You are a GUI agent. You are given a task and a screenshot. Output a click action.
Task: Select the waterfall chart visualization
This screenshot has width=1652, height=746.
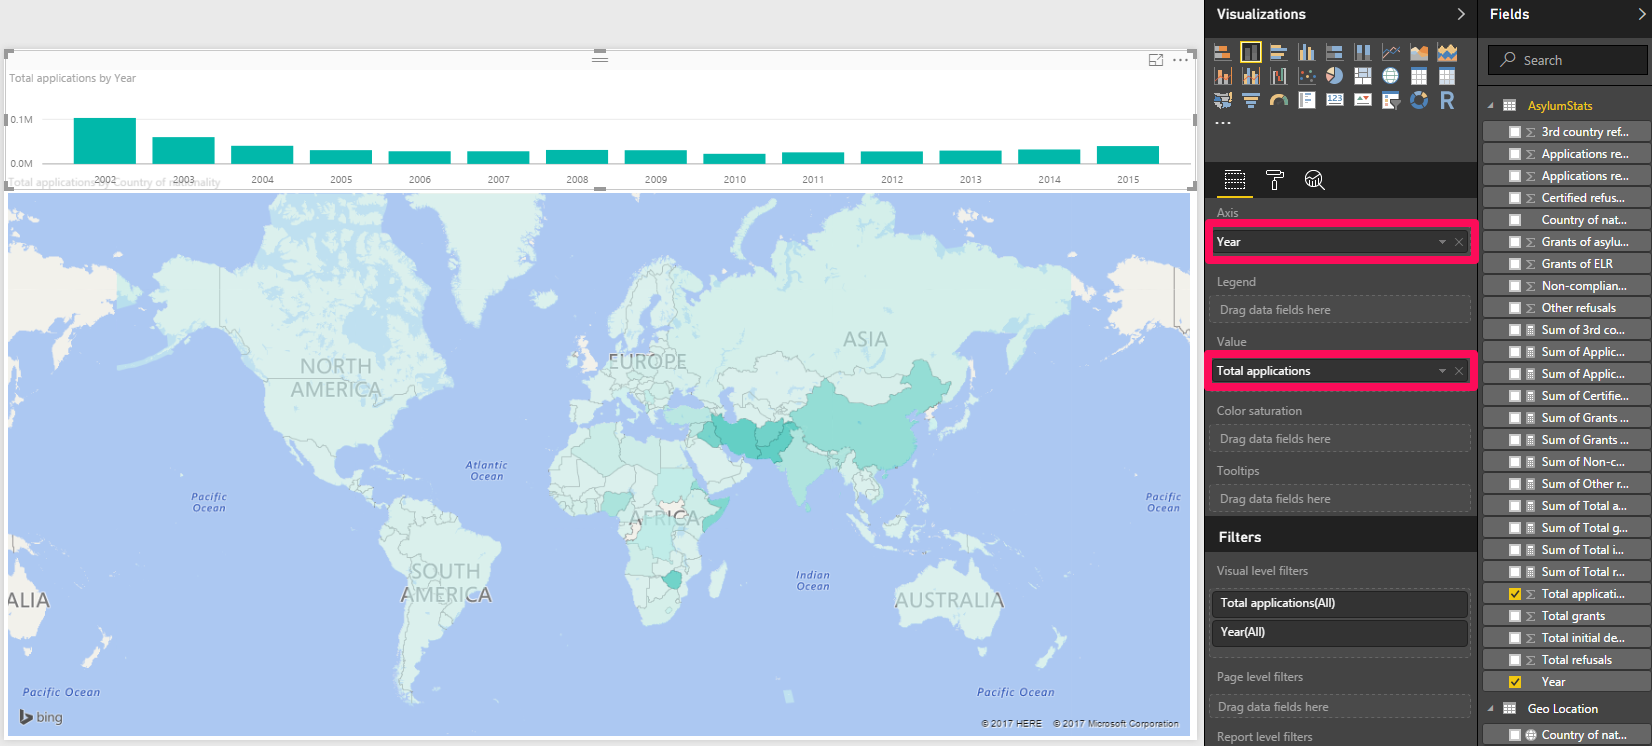pos(1278,76)
